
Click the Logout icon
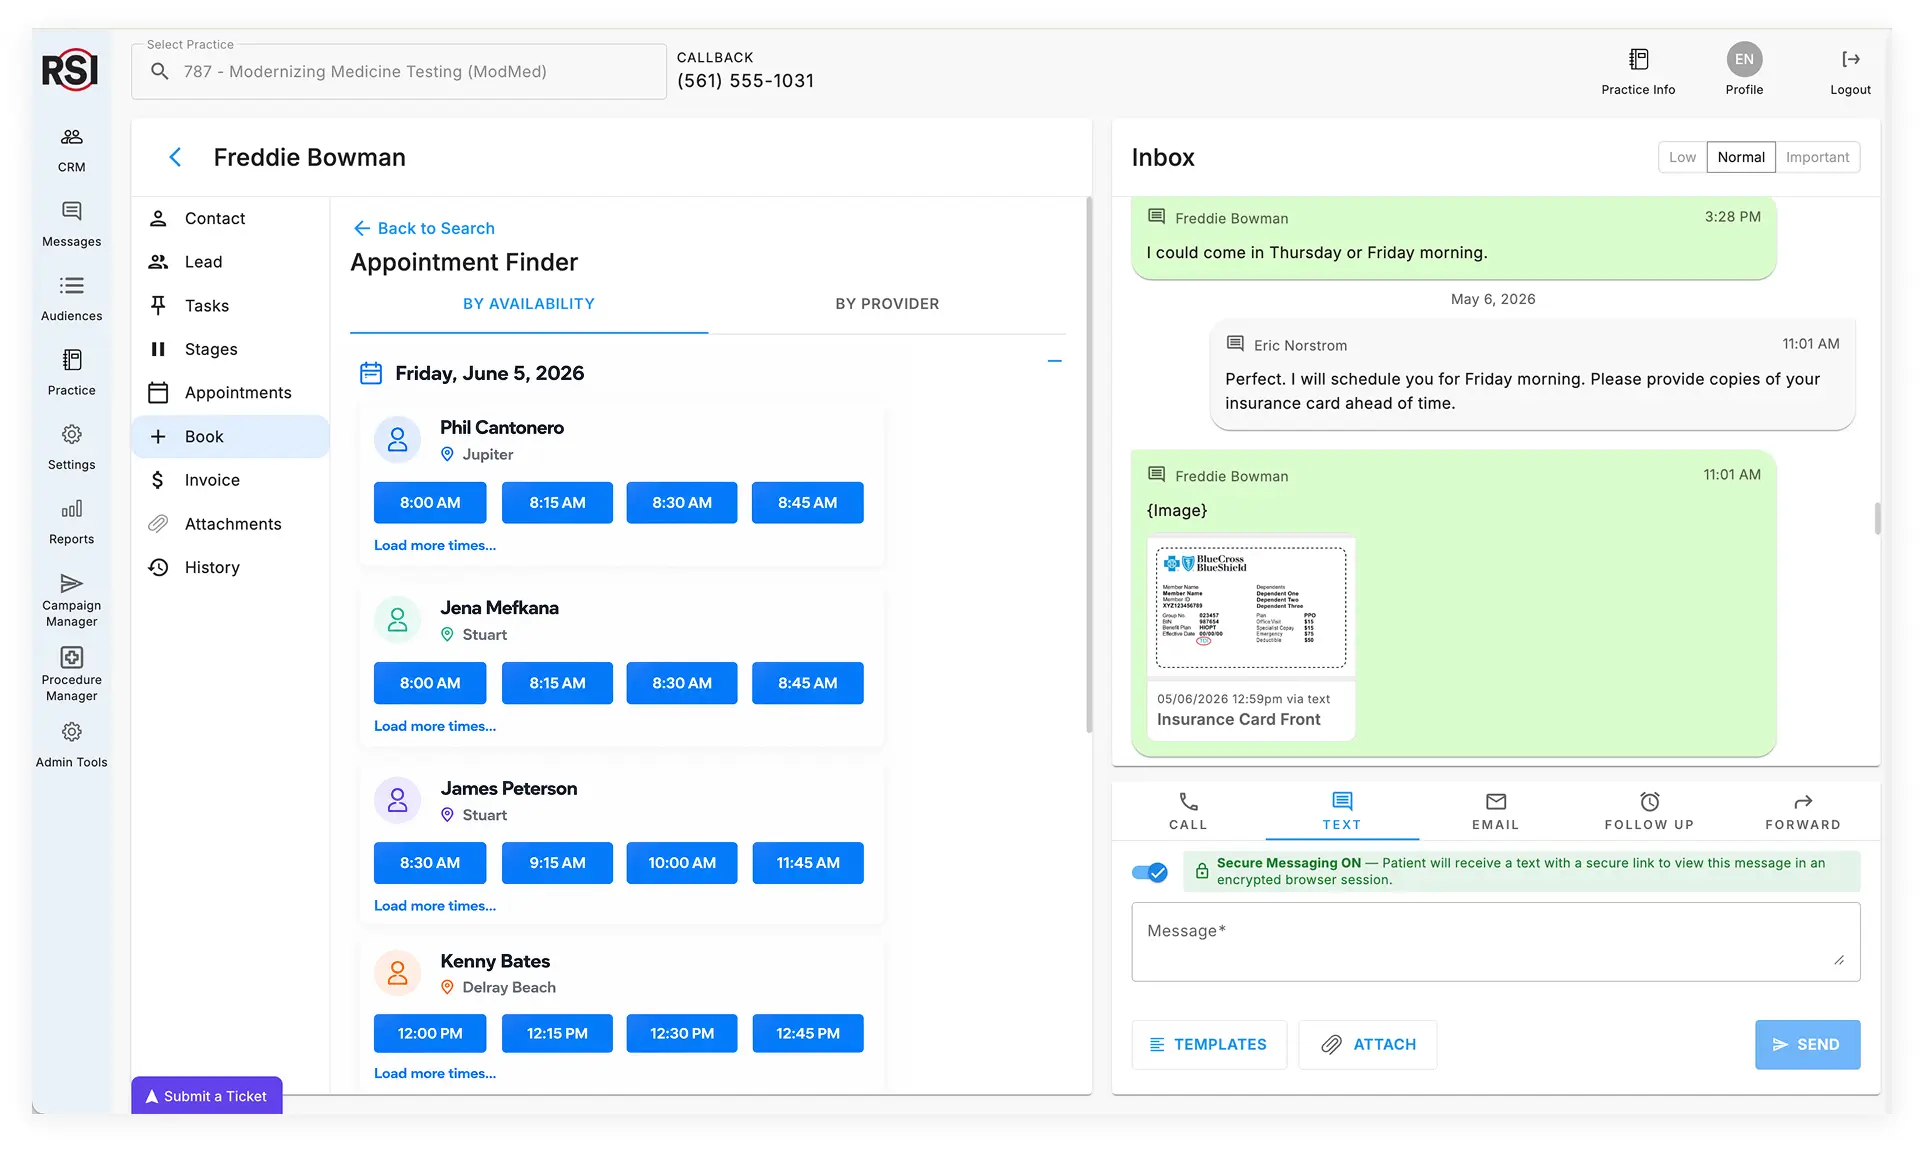click(x=1850, y=59)
